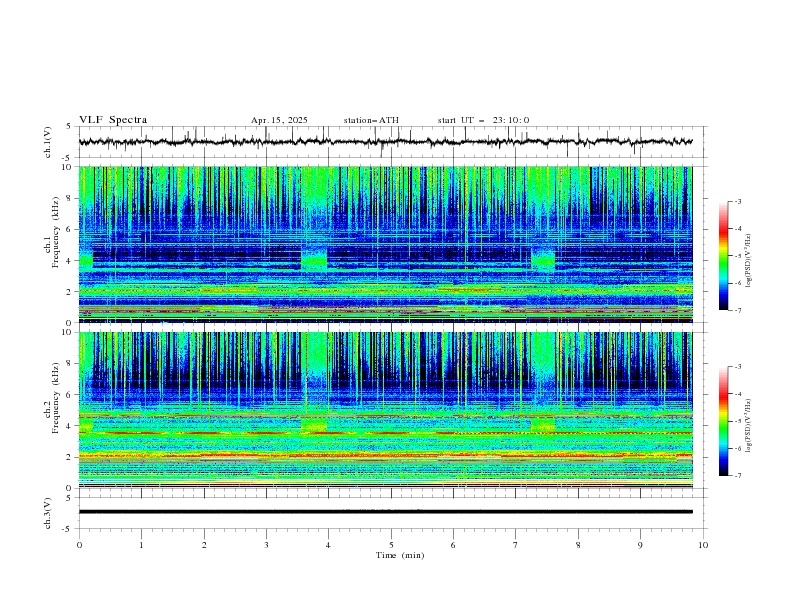Click the "station=ATH" label

[371, 120]
